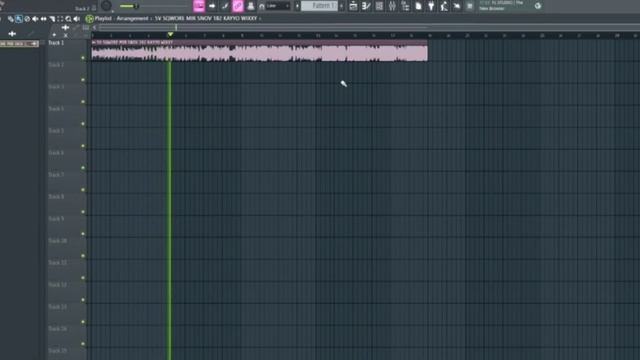Open the arrow after the playlist clip title

(260, 19)
